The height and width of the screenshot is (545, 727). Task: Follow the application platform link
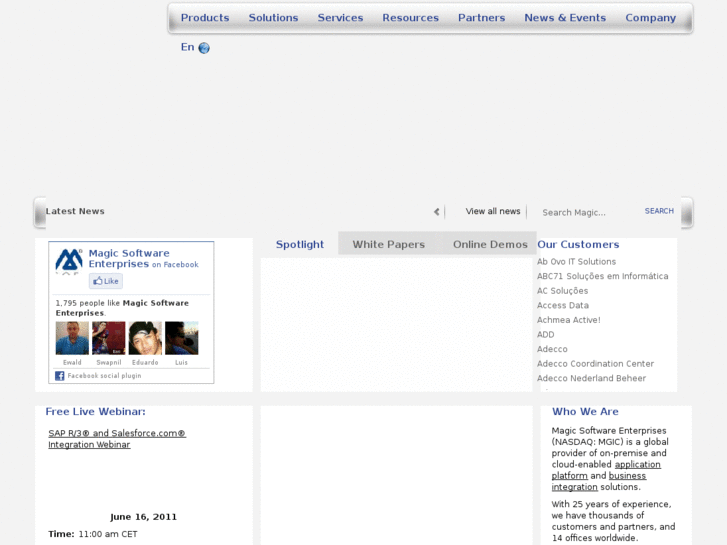tap(606, 470)
